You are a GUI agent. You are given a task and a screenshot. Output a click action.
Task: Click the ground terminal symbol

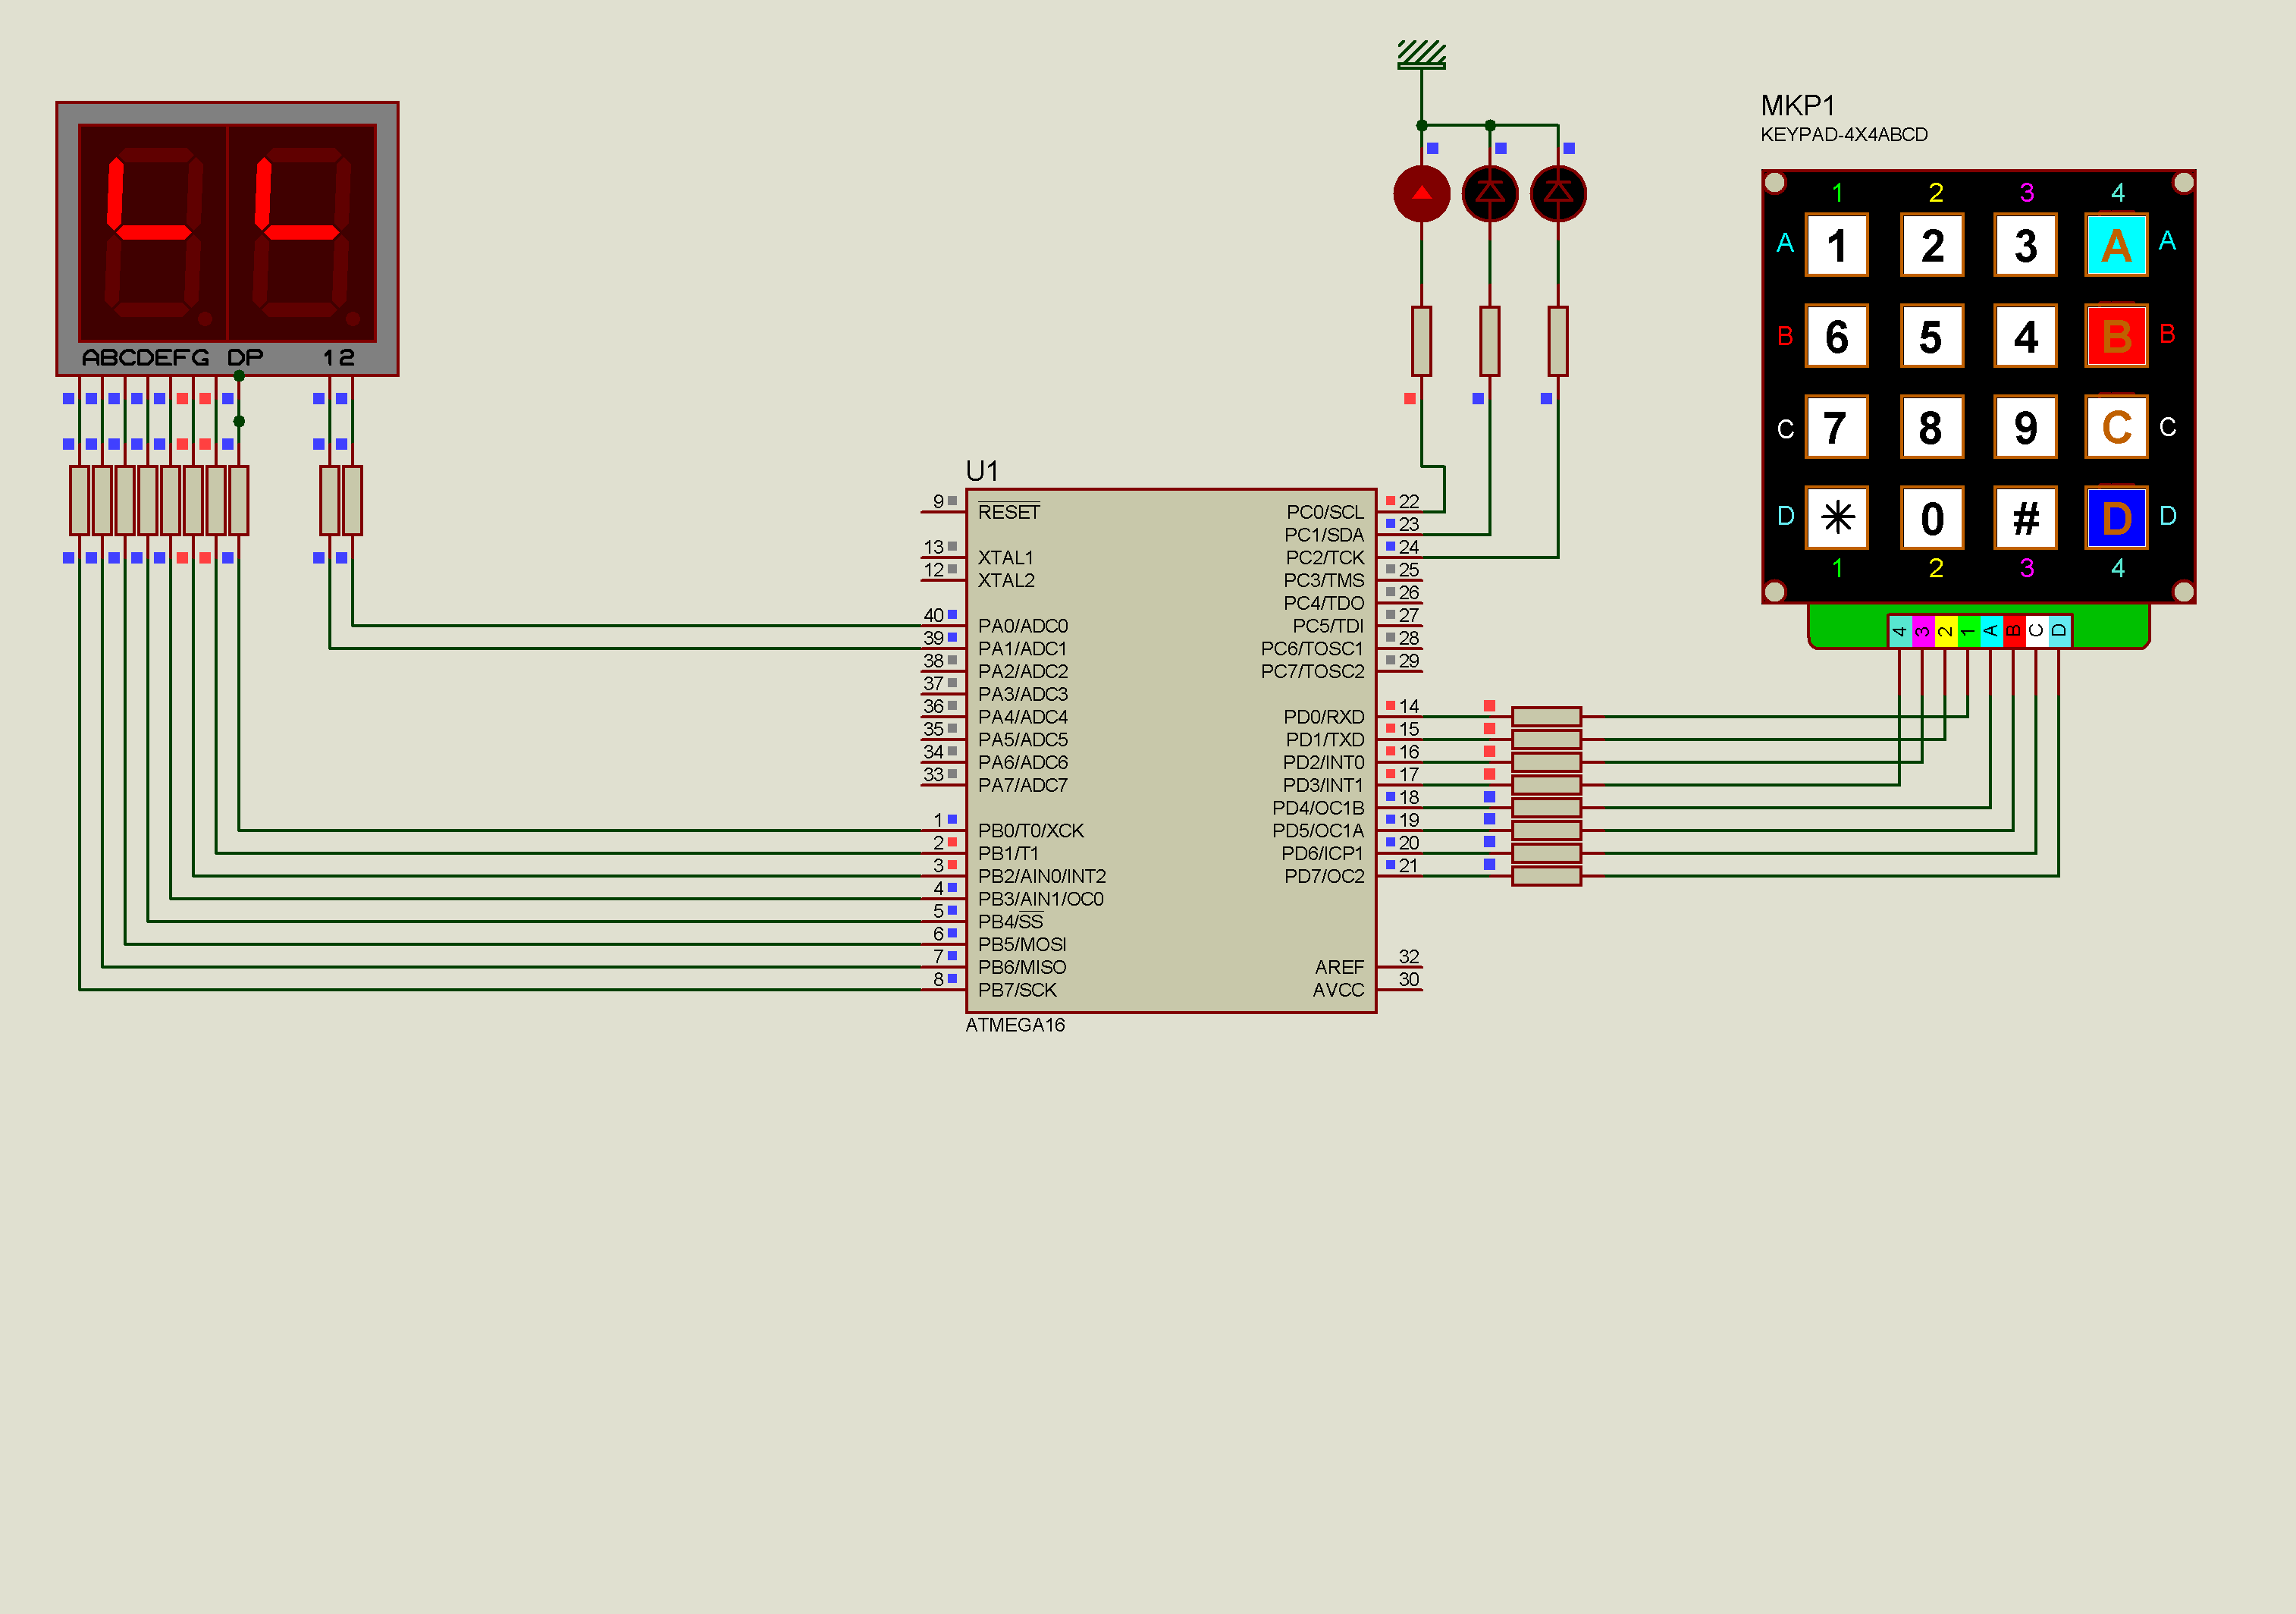coord(1421,55)
